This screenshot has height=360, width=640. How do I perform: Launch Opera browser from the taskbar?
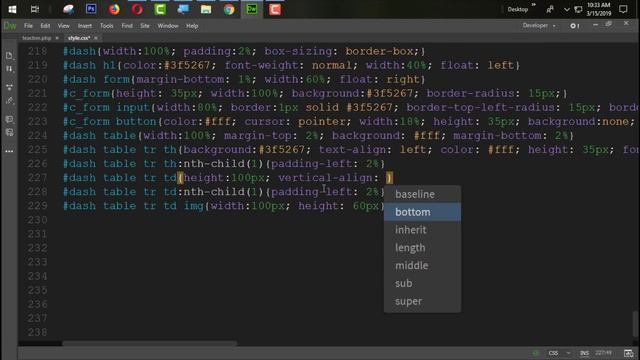tap(137, 9)
